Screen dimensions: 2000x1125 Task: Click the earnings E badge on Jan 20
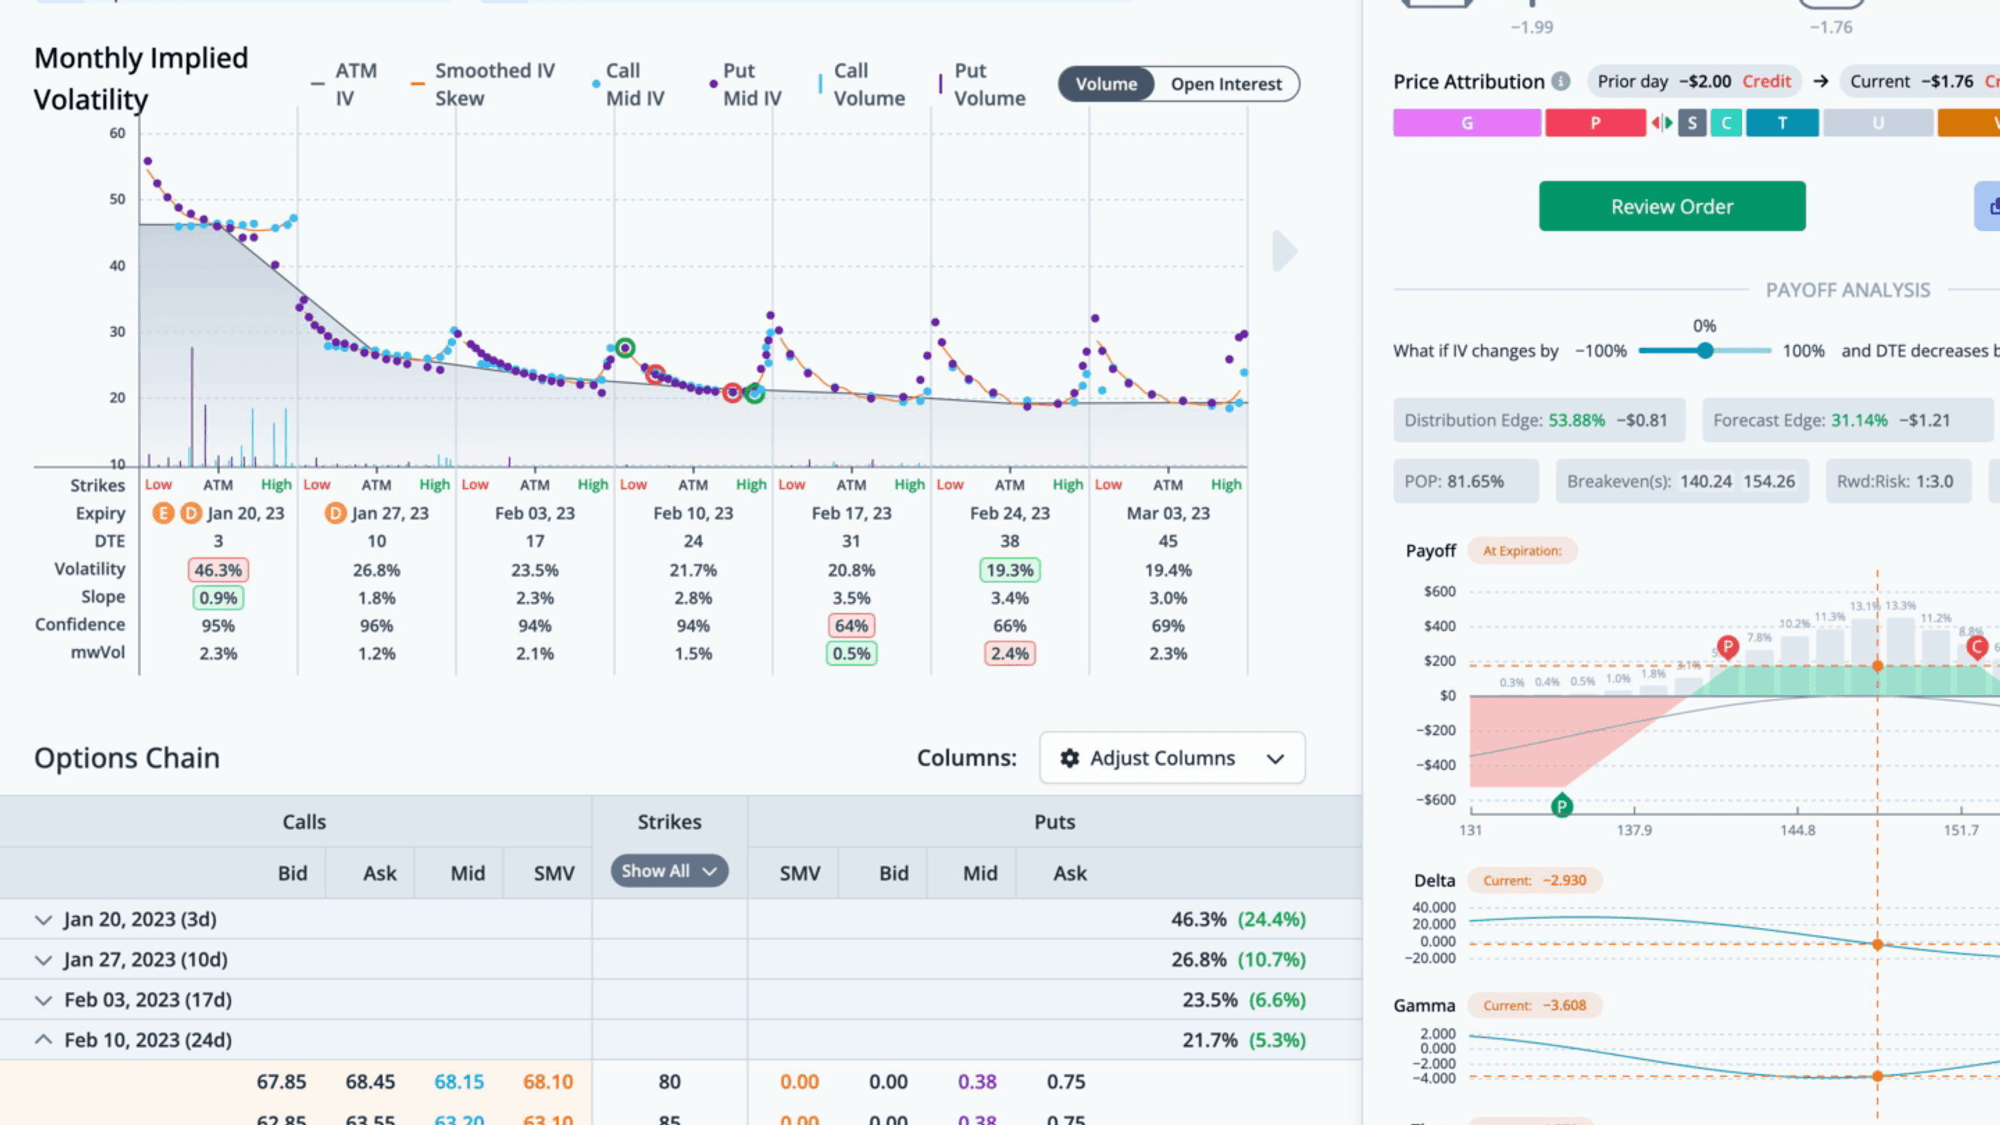(163, 513)
